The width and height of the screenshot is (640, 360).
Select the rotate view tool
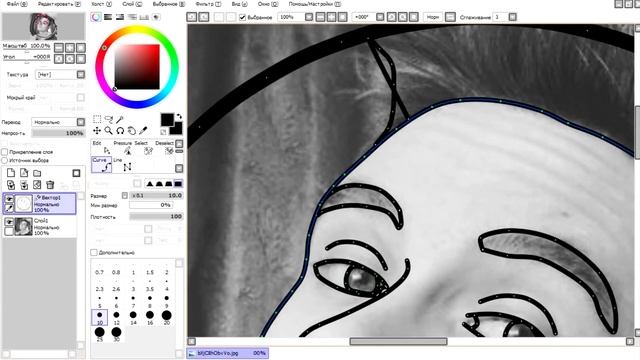pos(120,131)
